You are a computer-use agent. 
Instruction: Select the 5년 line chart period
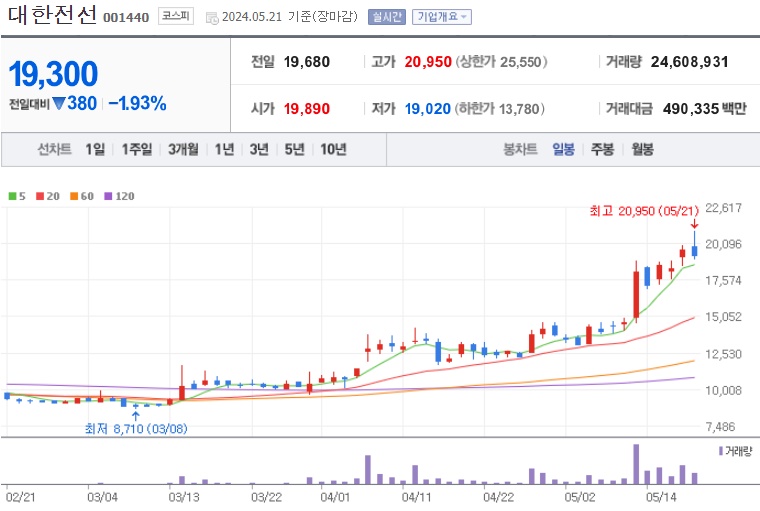pyautogui.click(x=294, y=149)
